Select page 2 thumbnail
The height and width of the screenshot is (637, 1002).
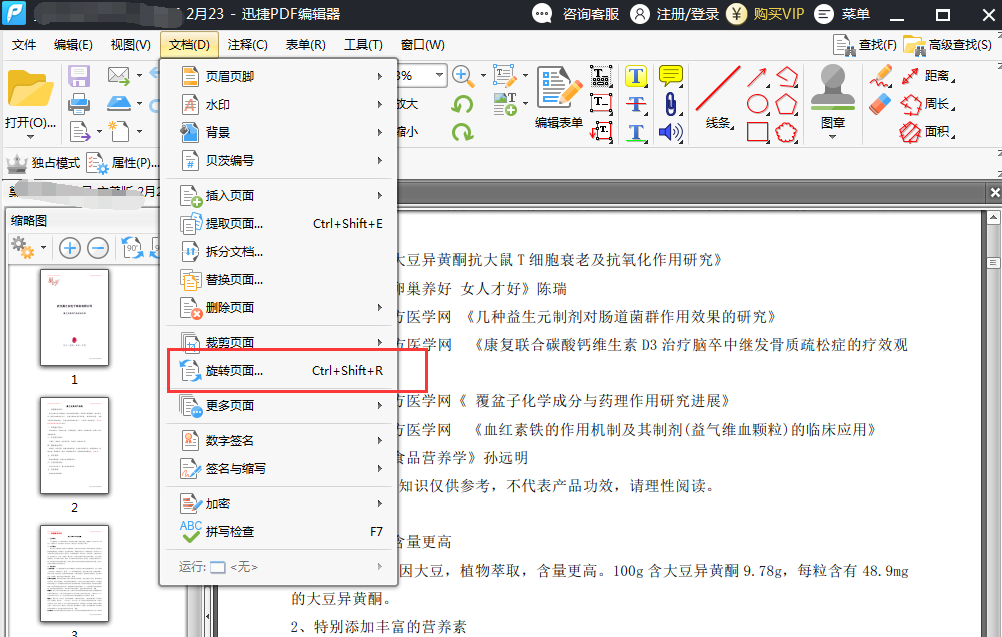[74, 445]
